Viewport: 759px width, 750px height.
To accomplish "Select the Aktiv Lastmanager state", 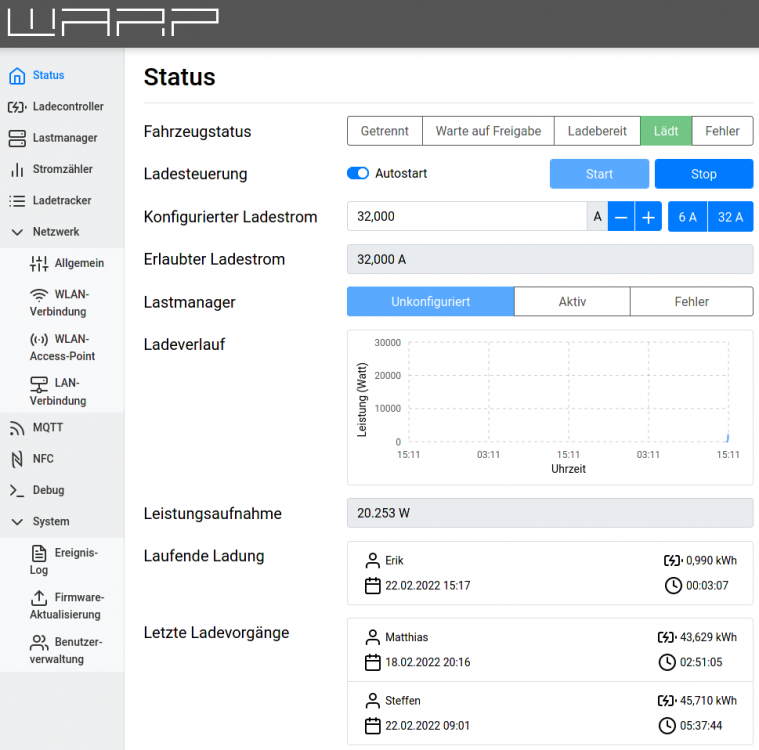I will [572, 302].
